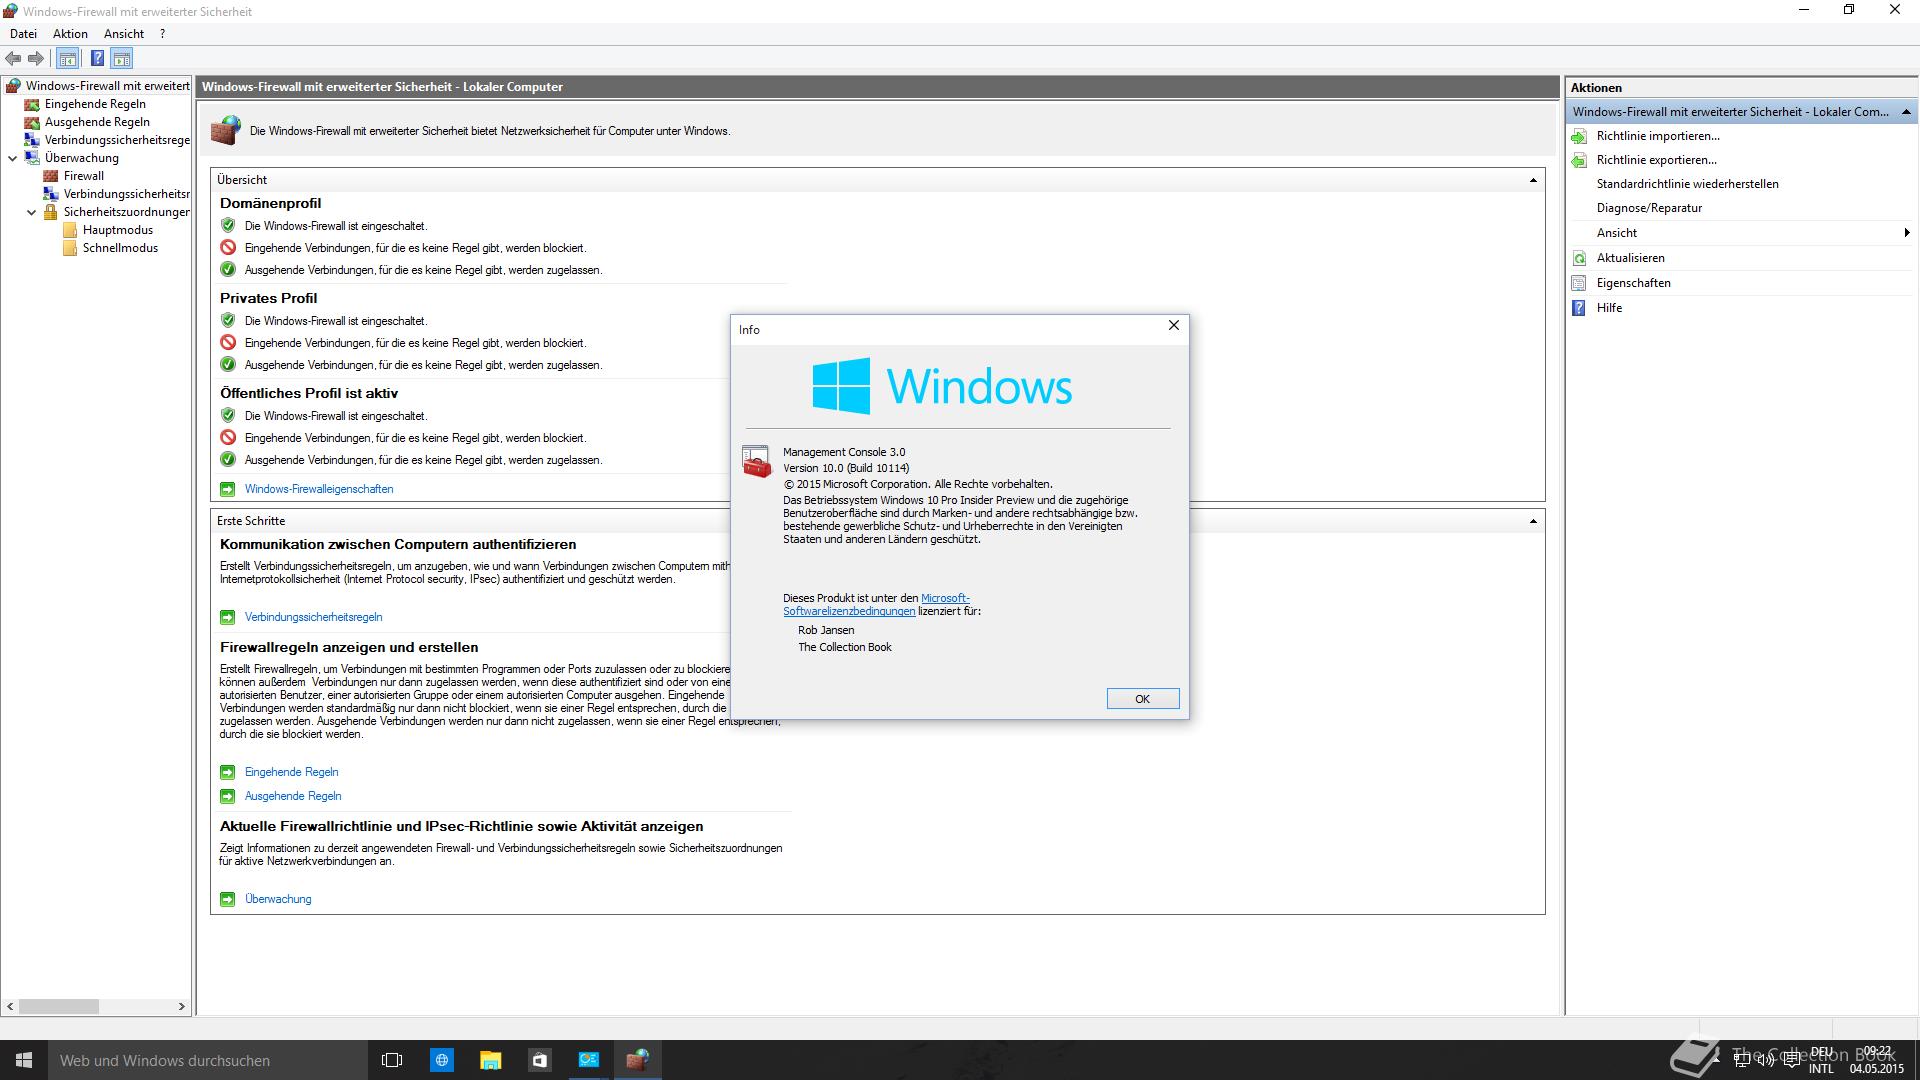Viewport: 1920px width, 1080px height.
Task: Open the Windows-Firewalleigenschaften link
Action: (319, 489)
